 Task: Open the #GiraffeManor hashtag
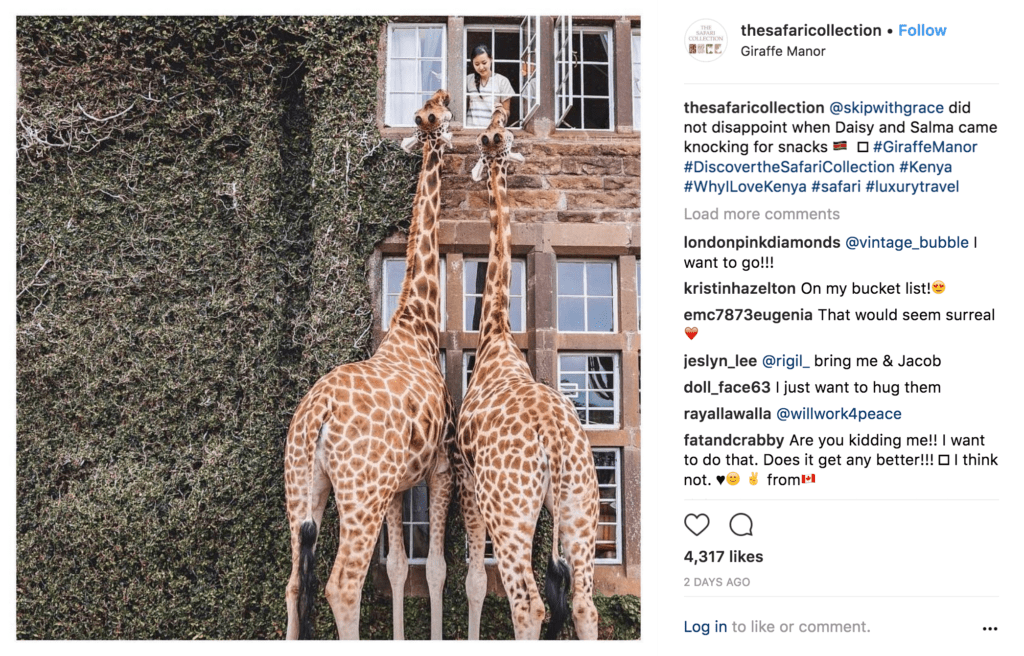(x=925, y=147)
